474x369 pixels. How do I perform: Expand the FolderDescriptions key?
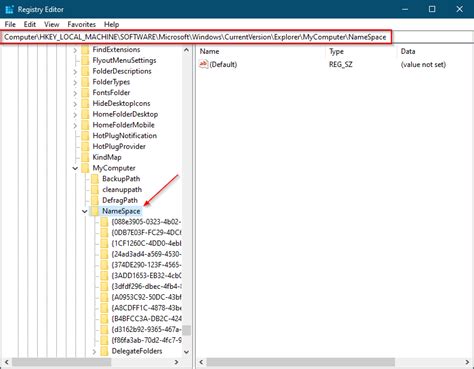tap(75, 72)
